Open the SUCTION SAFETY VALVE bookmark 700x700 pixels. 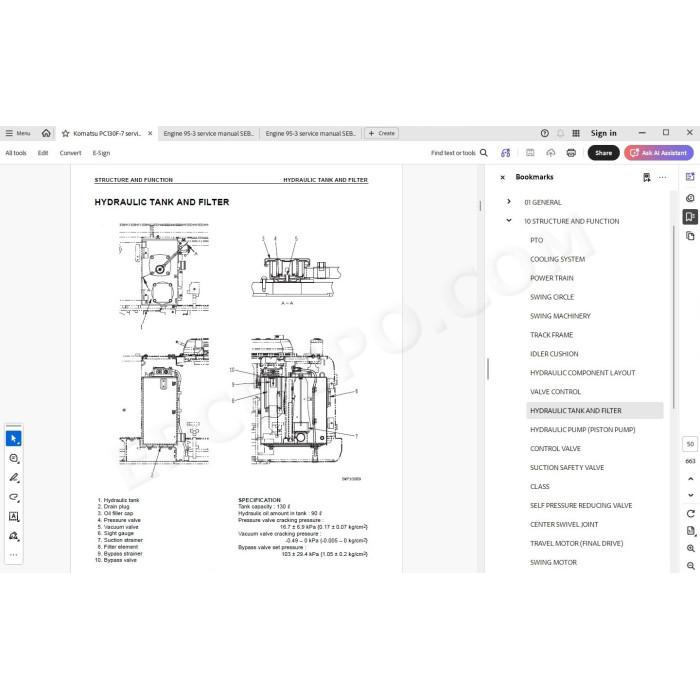(567, 467)
